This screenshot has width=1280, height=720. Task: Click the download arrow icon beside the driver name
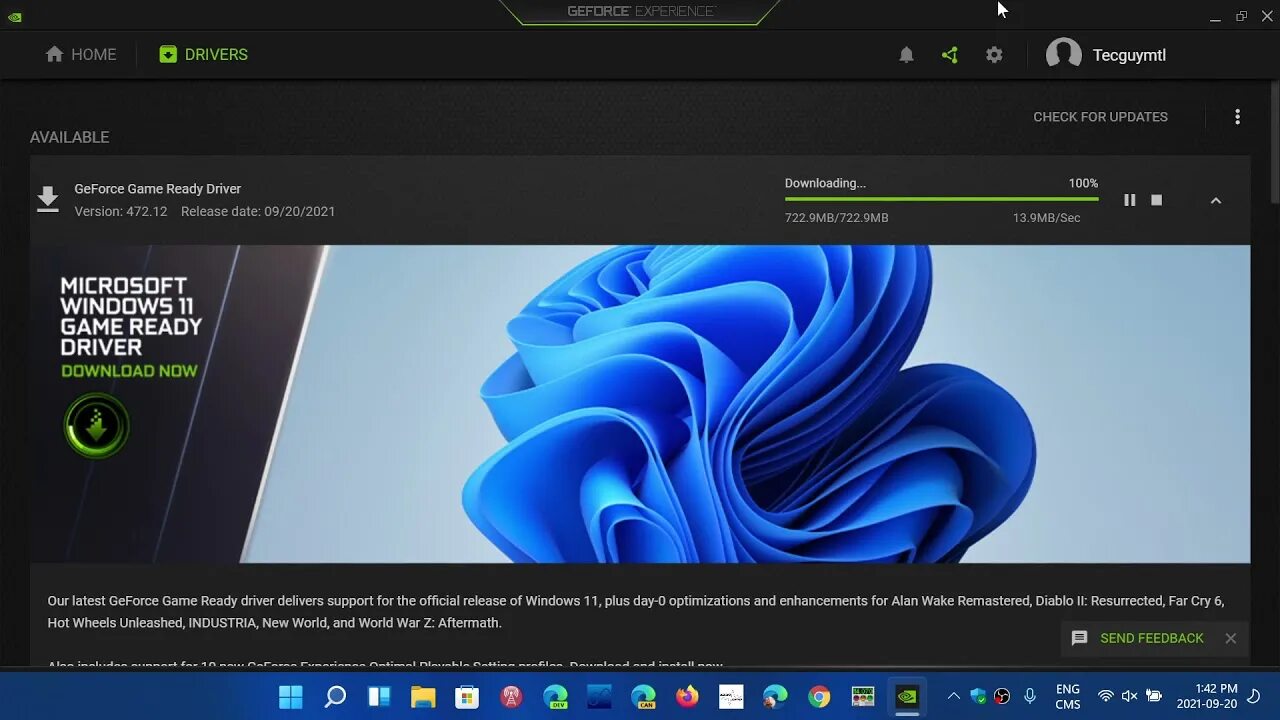(47, 199)
